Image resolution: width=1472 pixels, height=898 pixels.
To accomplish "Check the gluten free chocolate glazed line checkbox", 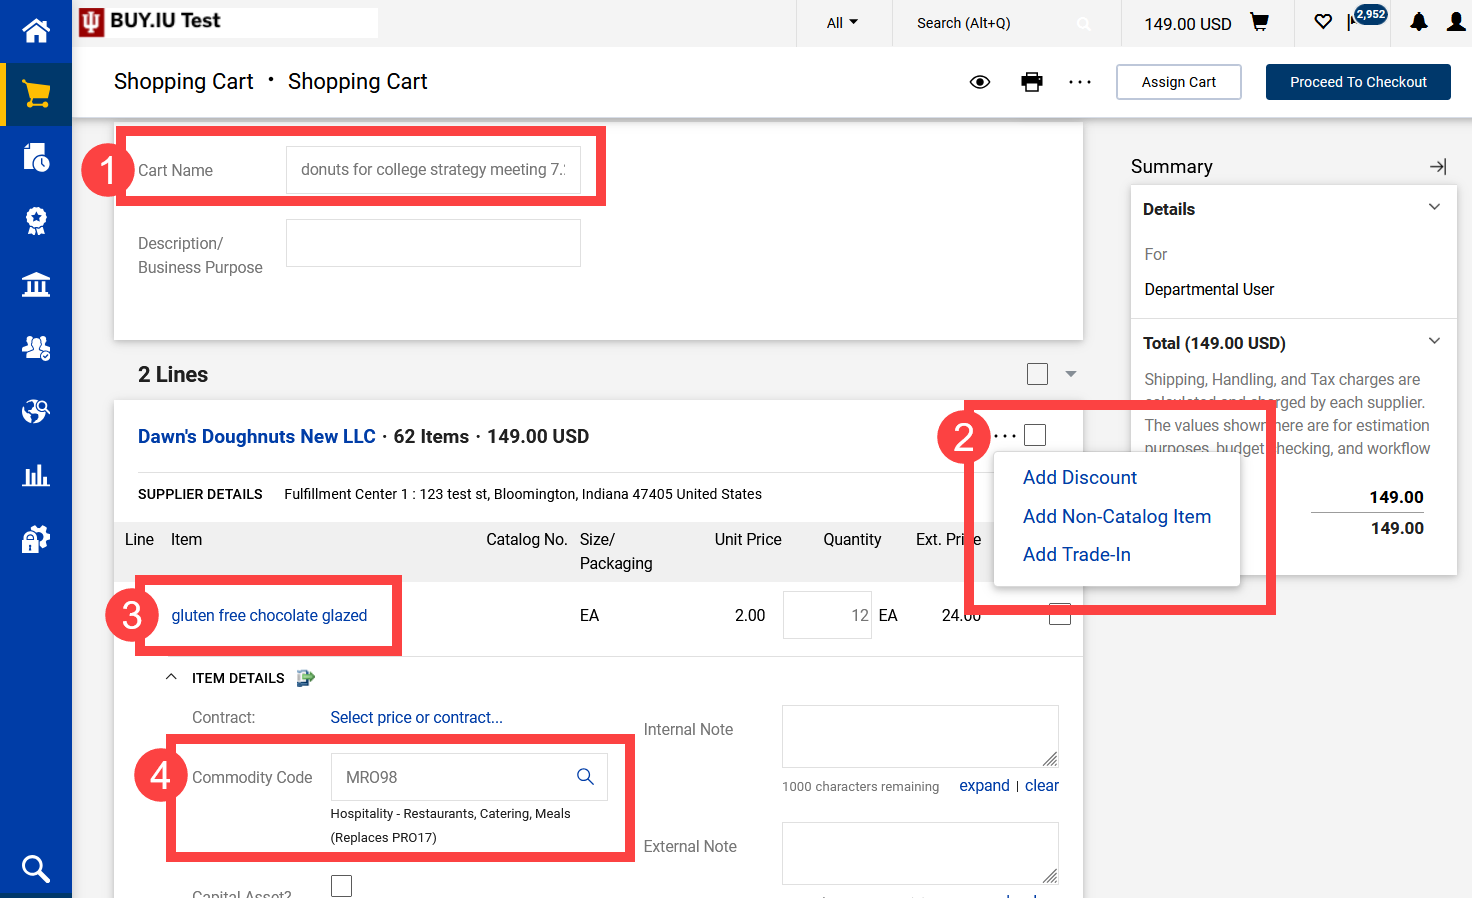I will [x=1060, y=614].
